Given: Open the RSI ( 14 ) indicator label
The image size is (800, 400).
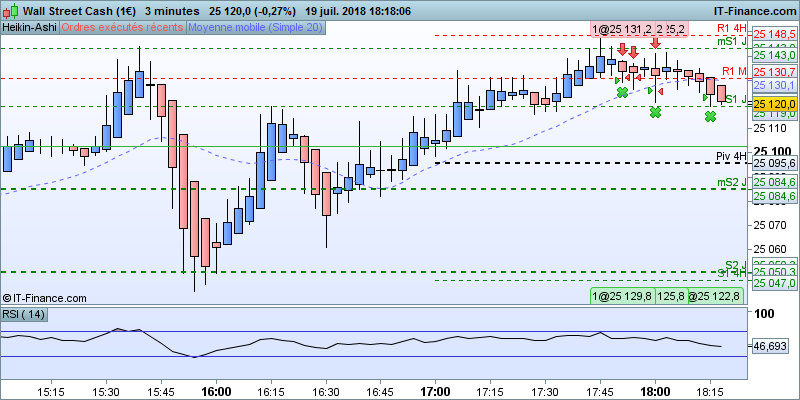Looking at the screenshot, I should pos(24,315).
